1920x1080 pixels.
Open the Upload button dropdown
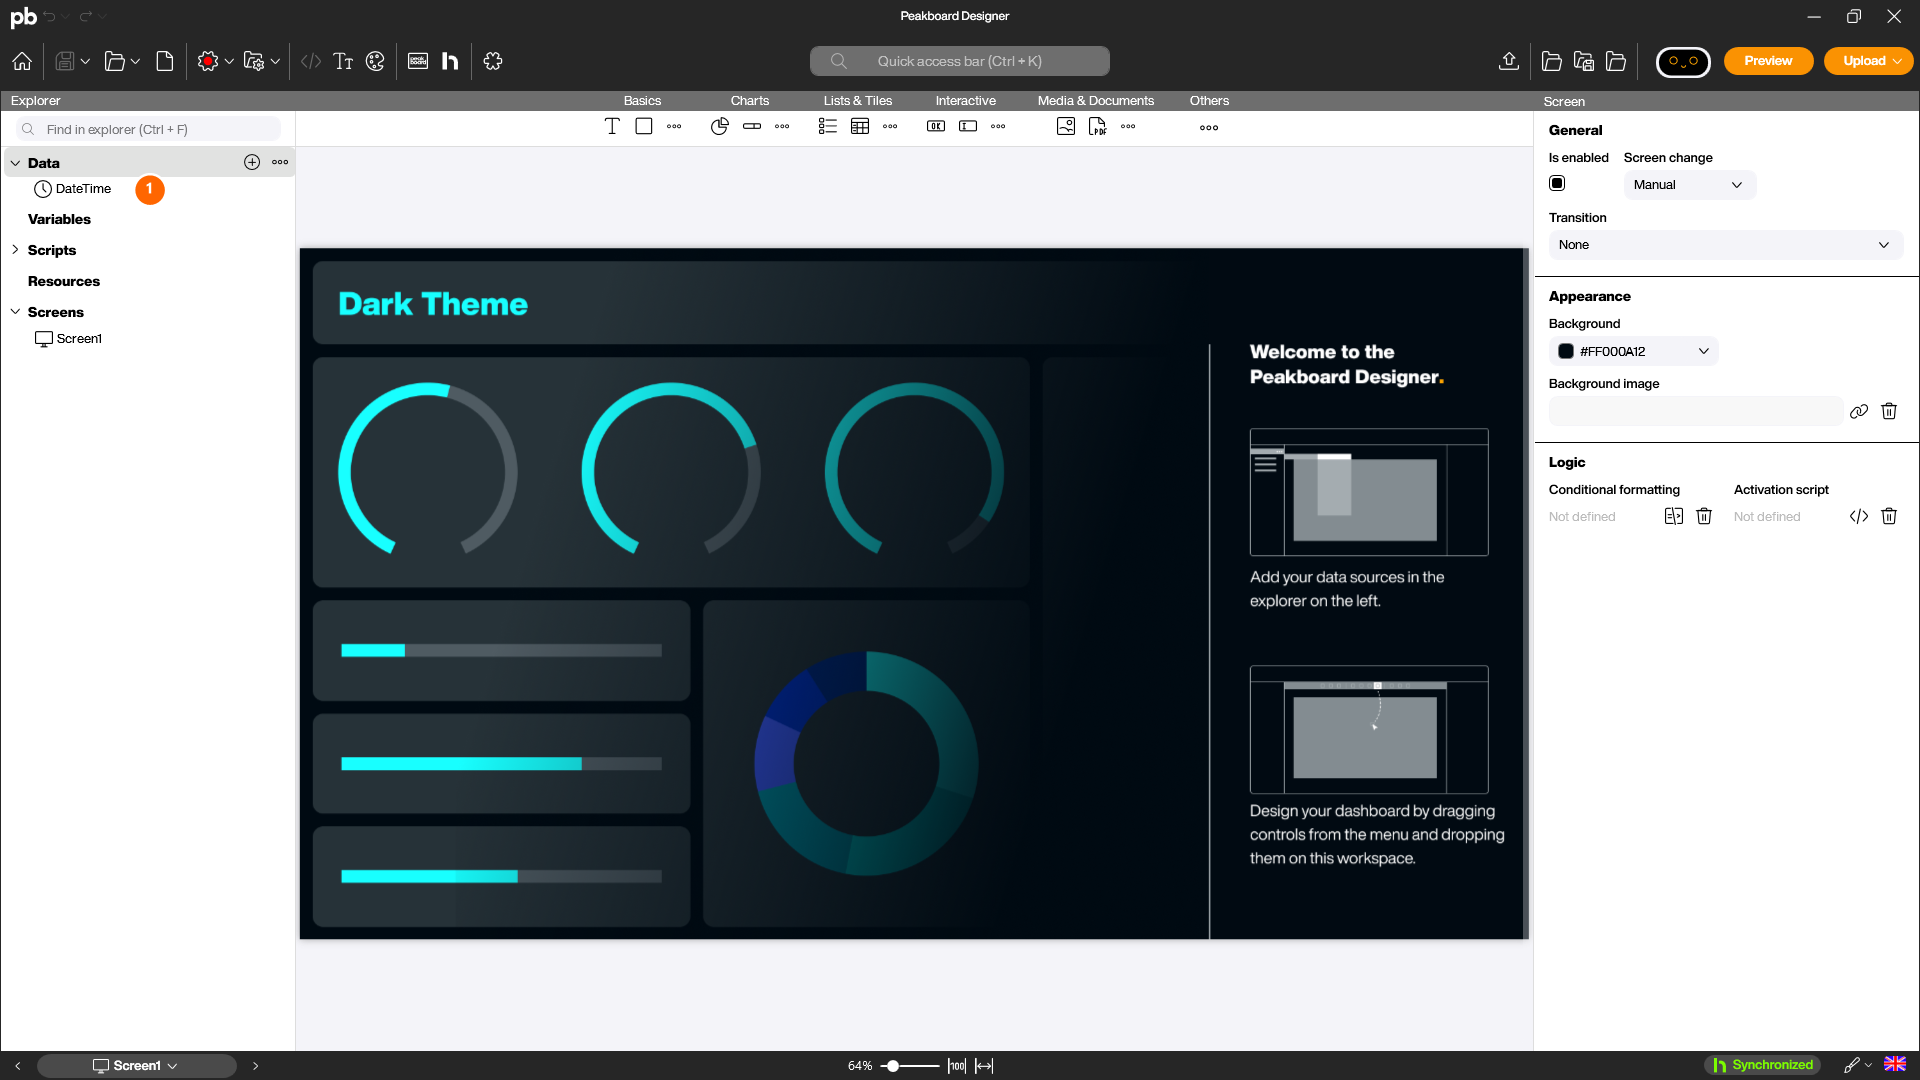[x=1897, y=61]
